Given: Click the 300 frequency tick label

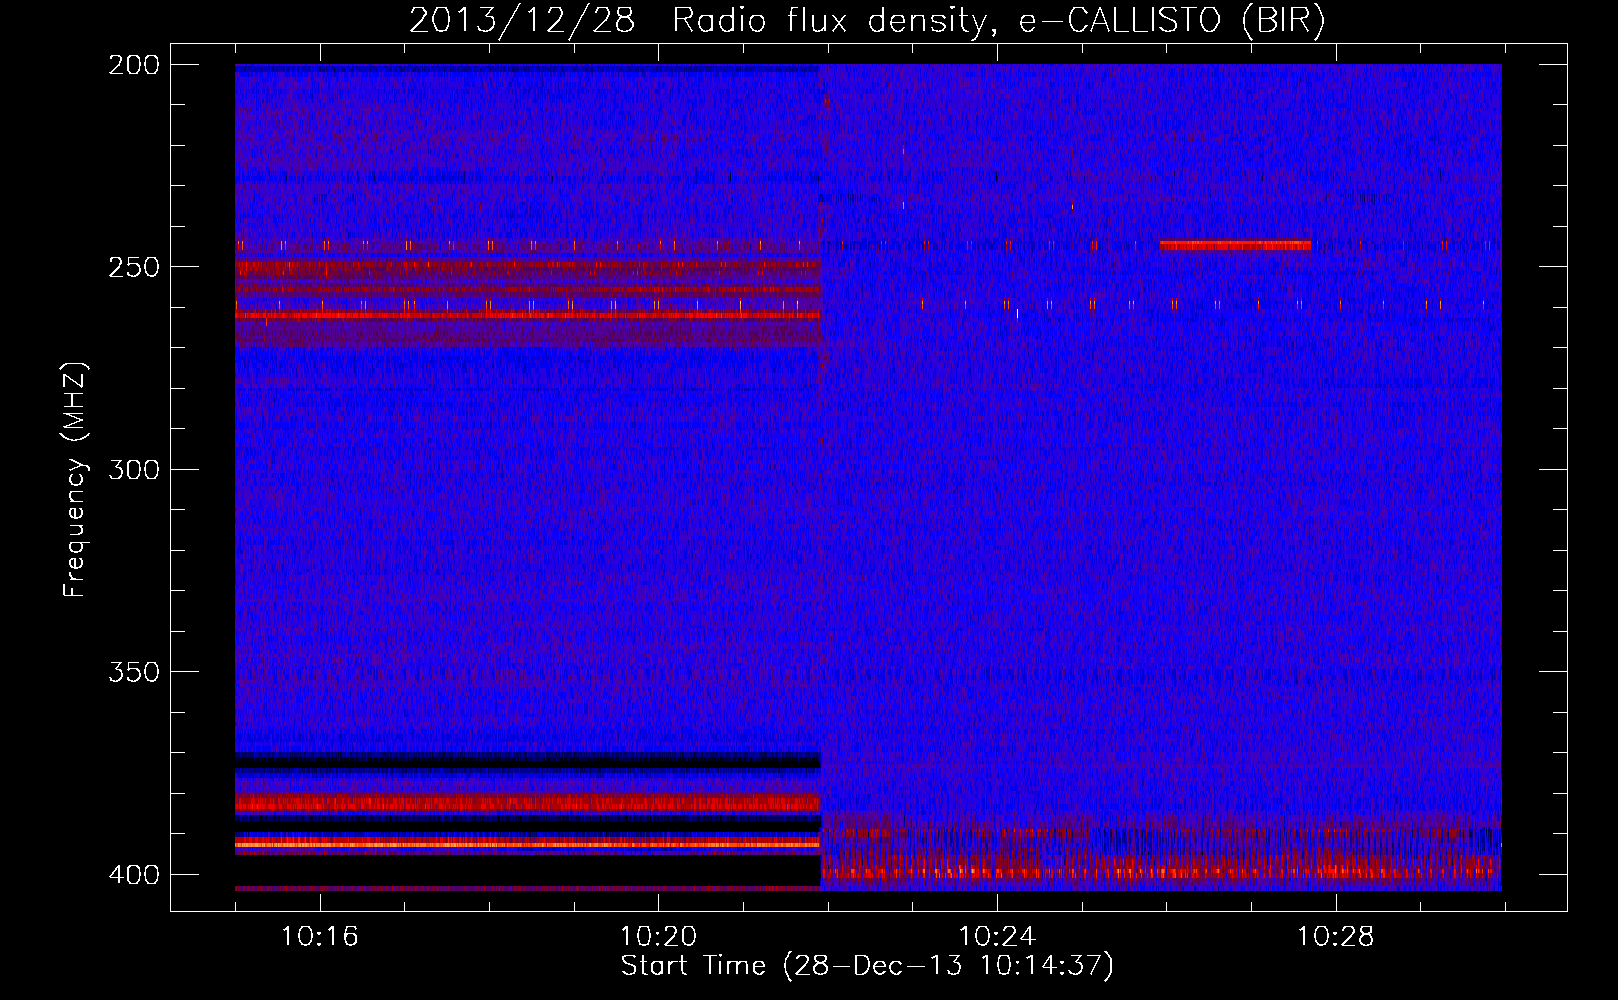Looking at the screenshot, I should [x=134, y=469].
